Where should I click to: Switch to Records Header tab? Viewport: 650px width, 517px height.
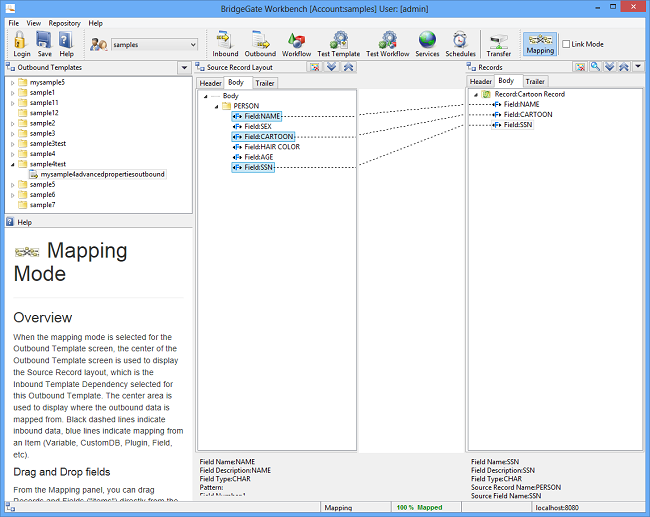[x=480, y=82]
